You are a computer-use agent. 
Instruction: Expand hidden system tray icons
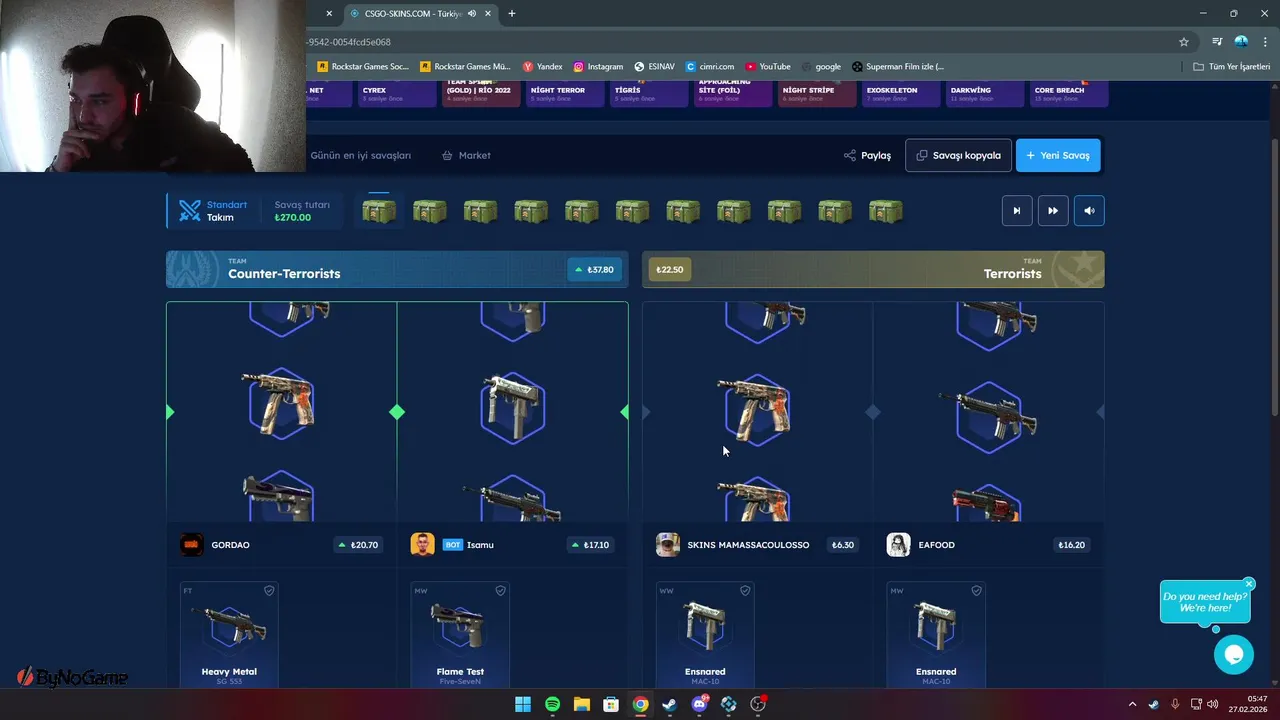click(1132, 704)
